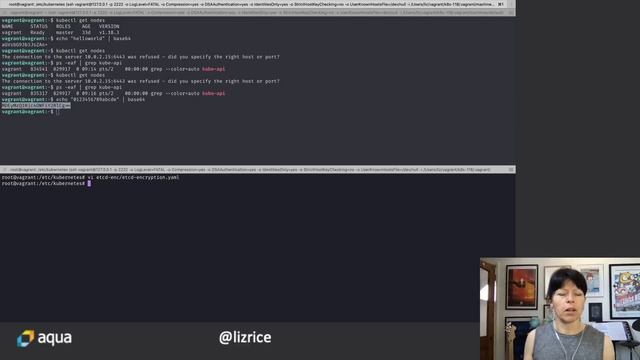Click the highlighted base64 output string
The height and width of the screenshot is (360, 640).
(x=36, y=106)
